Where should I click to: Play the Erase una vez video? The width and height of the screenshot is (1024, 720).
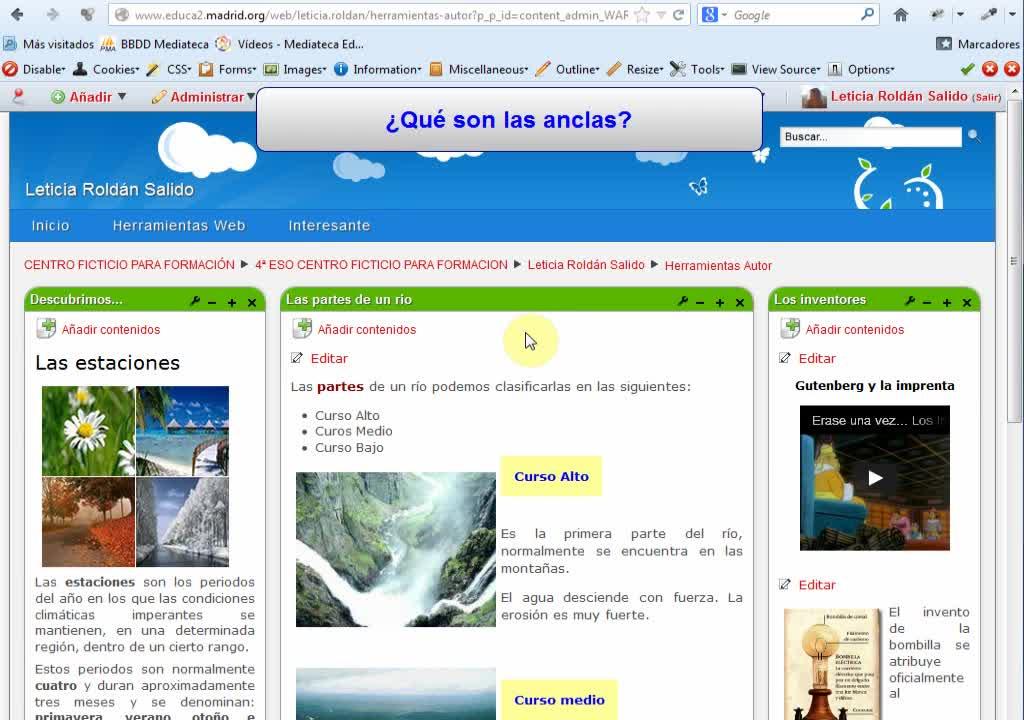(x=875, y=478)
